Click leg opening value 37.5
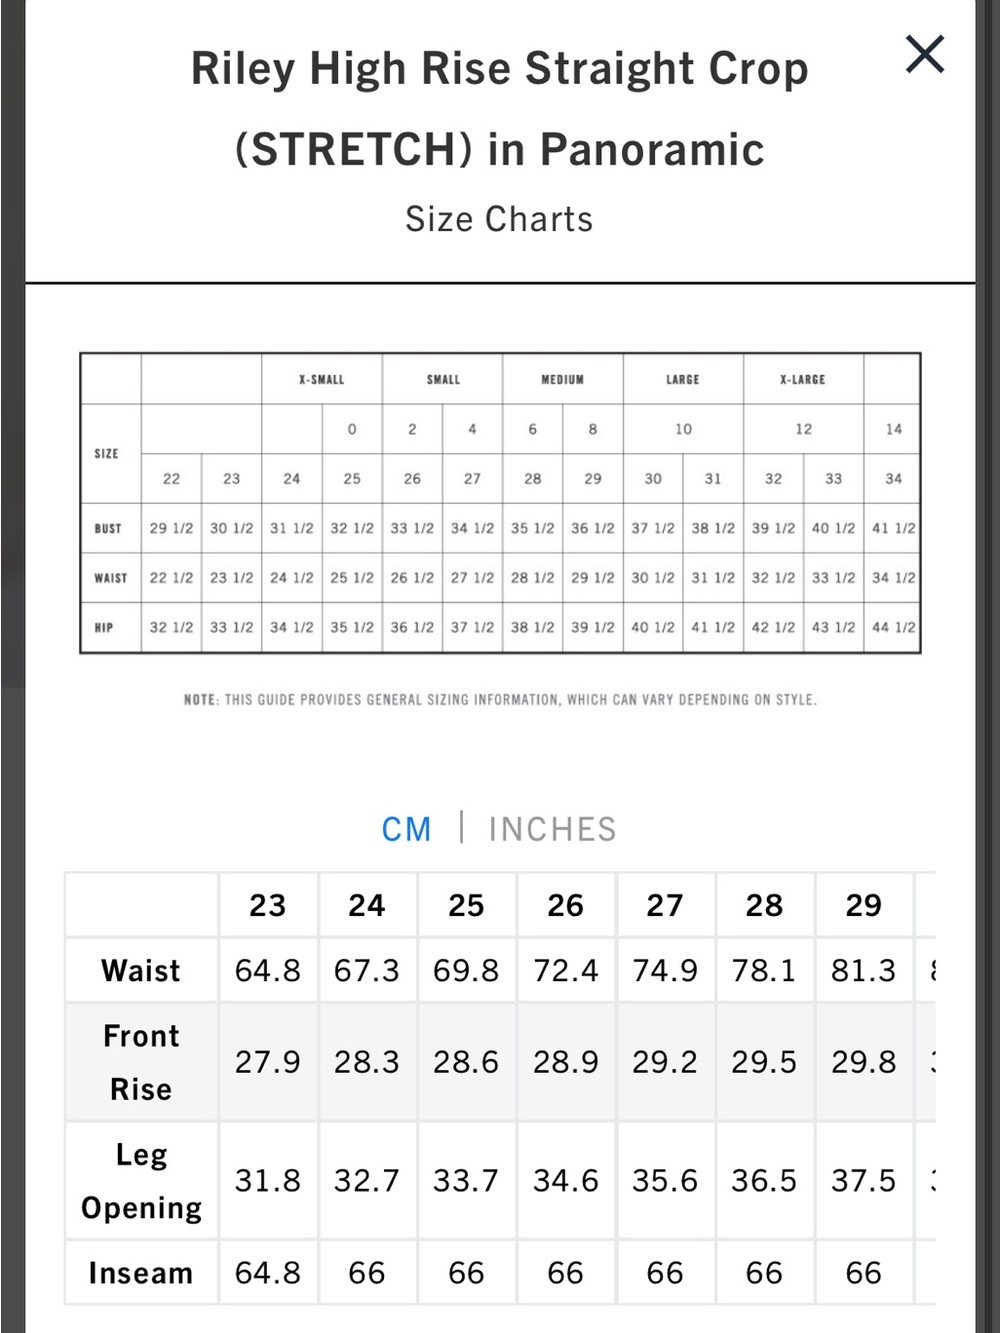 point(864,1181)
